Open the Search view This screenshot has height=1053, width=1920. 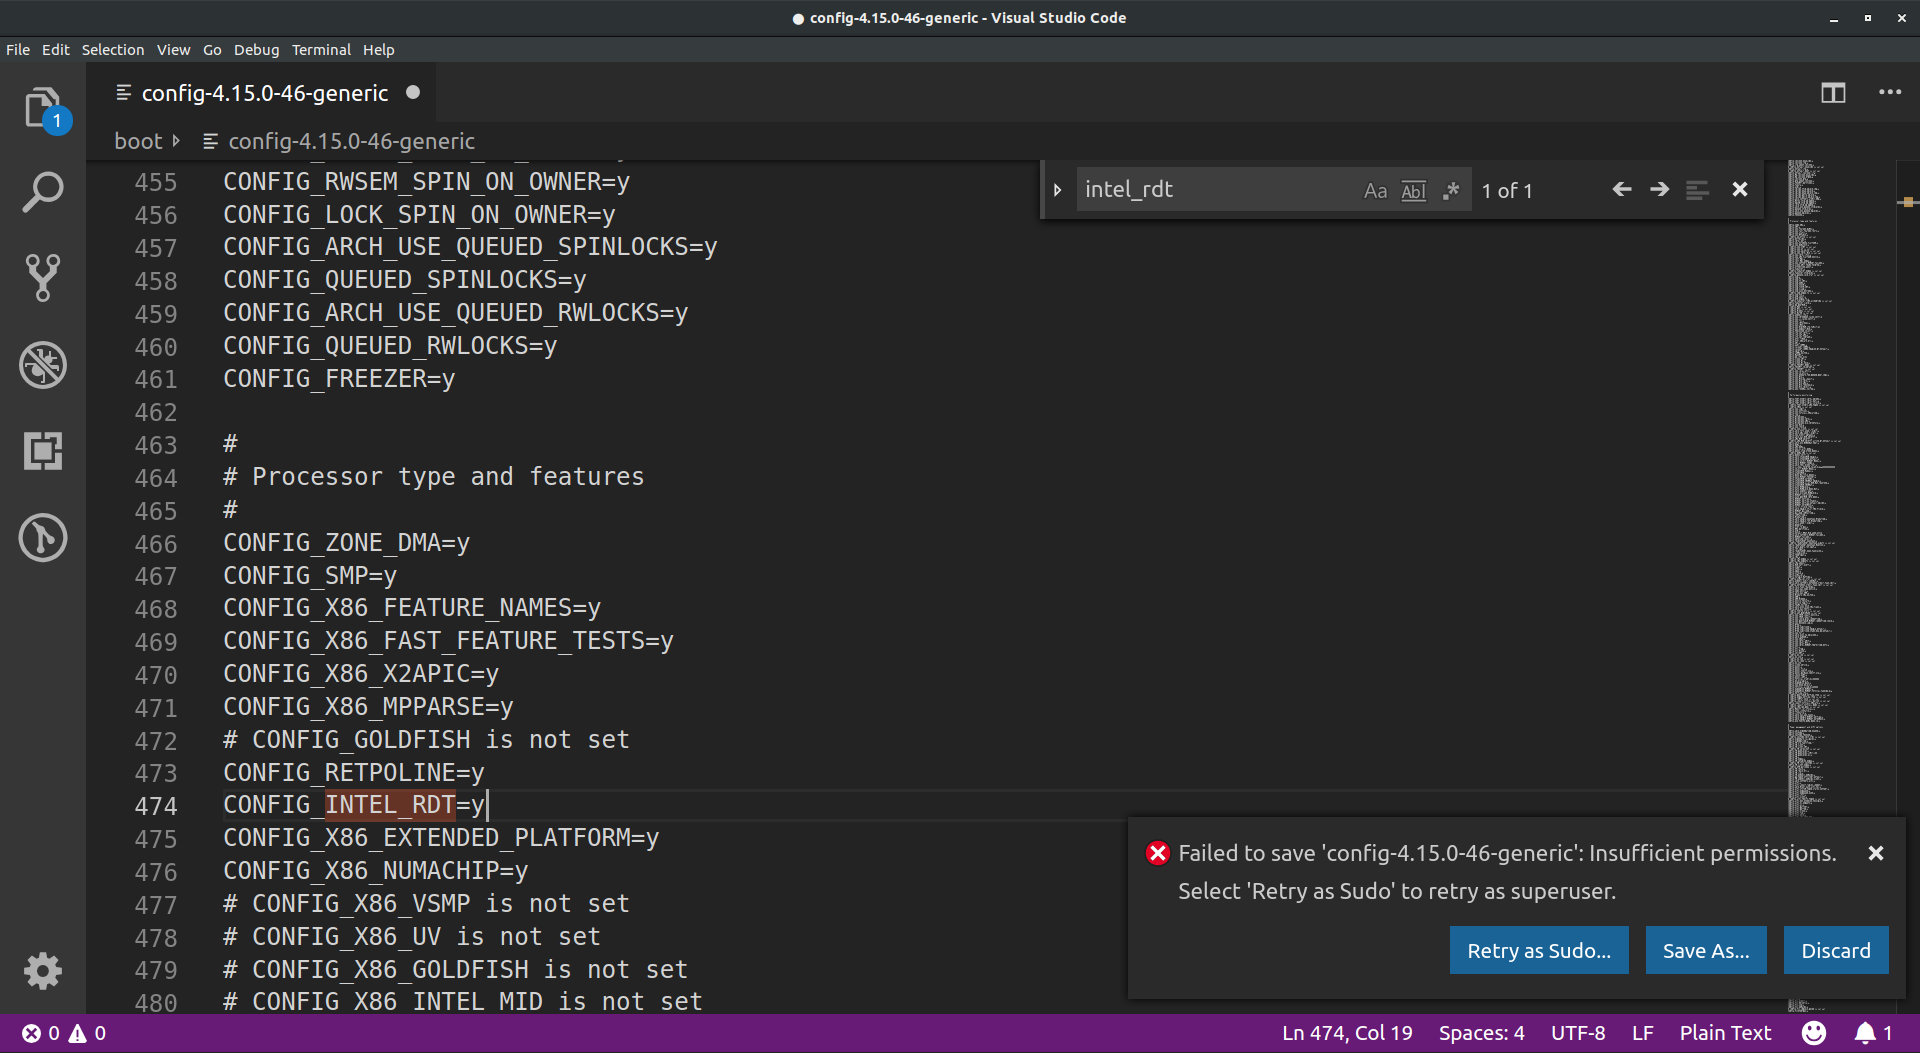coord(43,191)
